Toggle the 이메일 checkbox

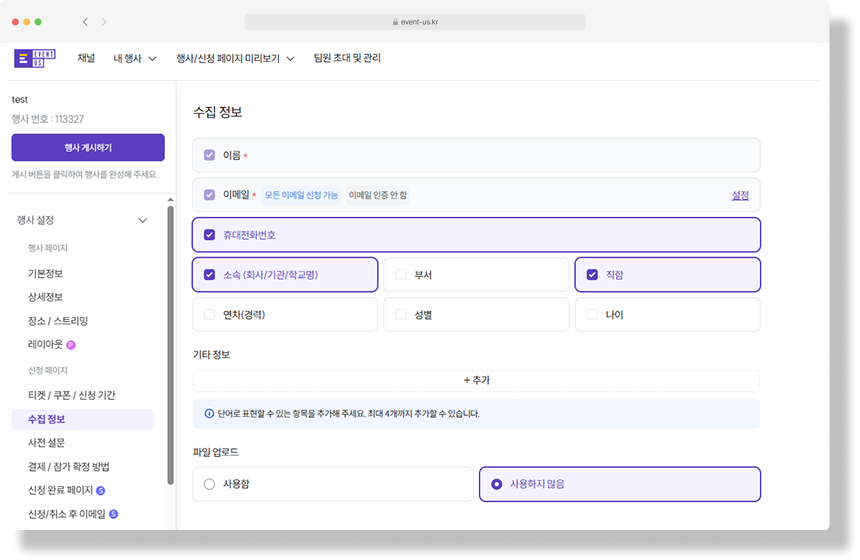coord(209,195)
